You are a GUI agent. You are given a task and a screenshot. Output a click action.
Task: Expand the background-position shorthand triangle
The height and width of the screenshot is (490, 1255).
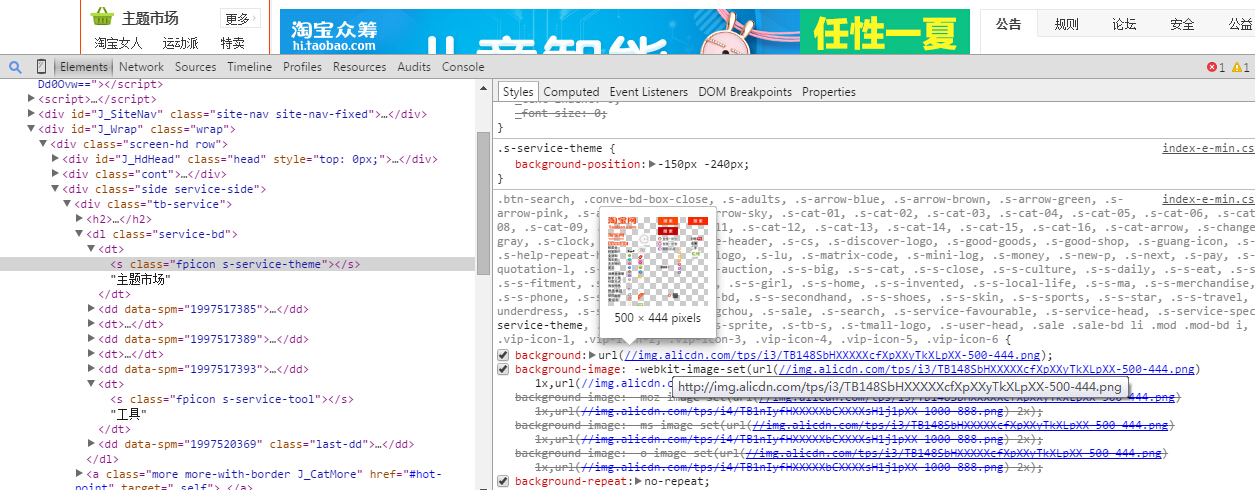point(653,163)
